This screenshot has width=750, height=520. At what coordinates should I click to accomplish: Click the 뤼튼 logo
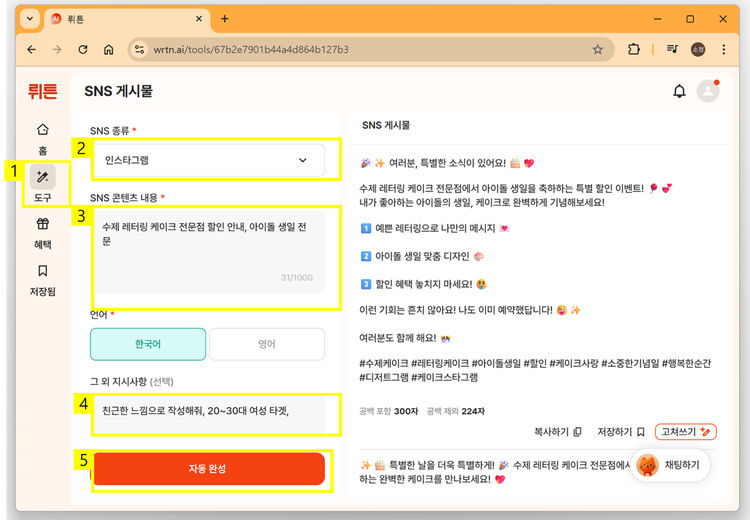pos(43,90)
